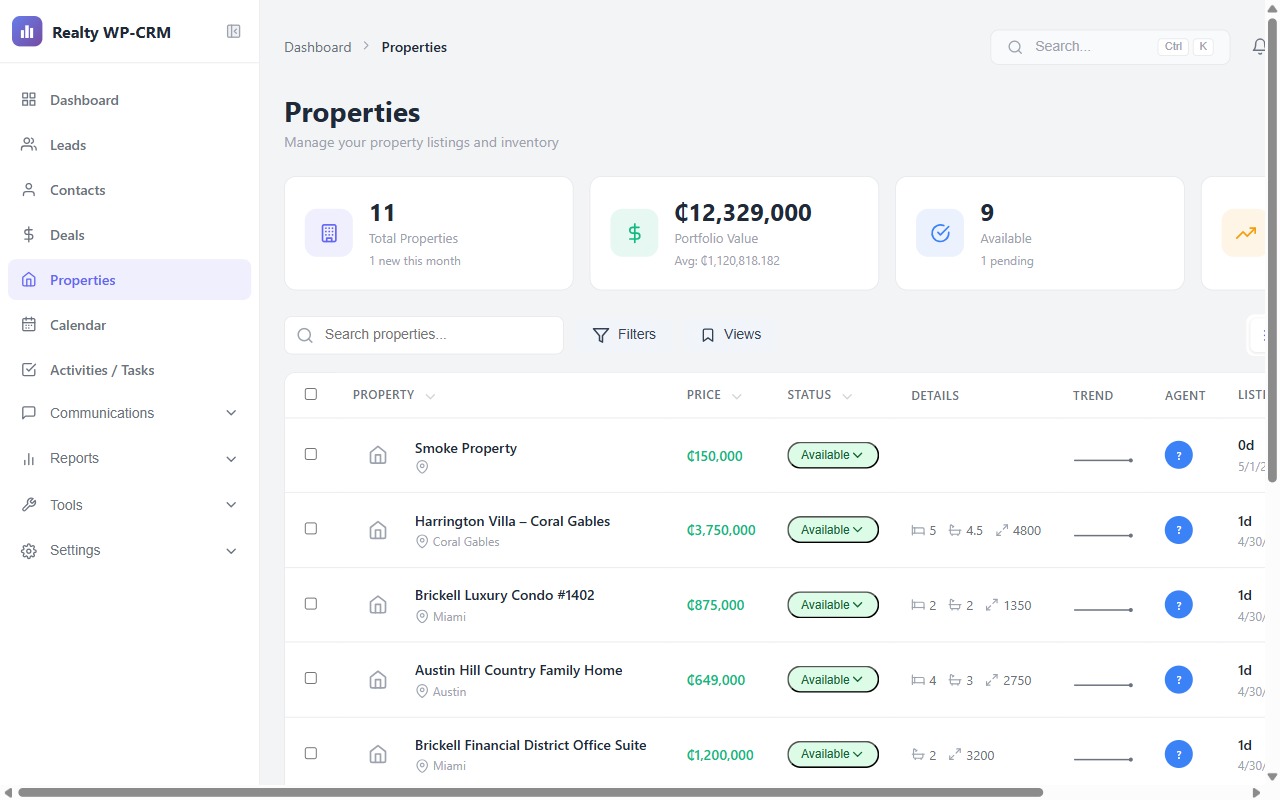Check the Austin Hill Country Family Home checkbox
This screenshot has height=800, width=1280.
311,678
